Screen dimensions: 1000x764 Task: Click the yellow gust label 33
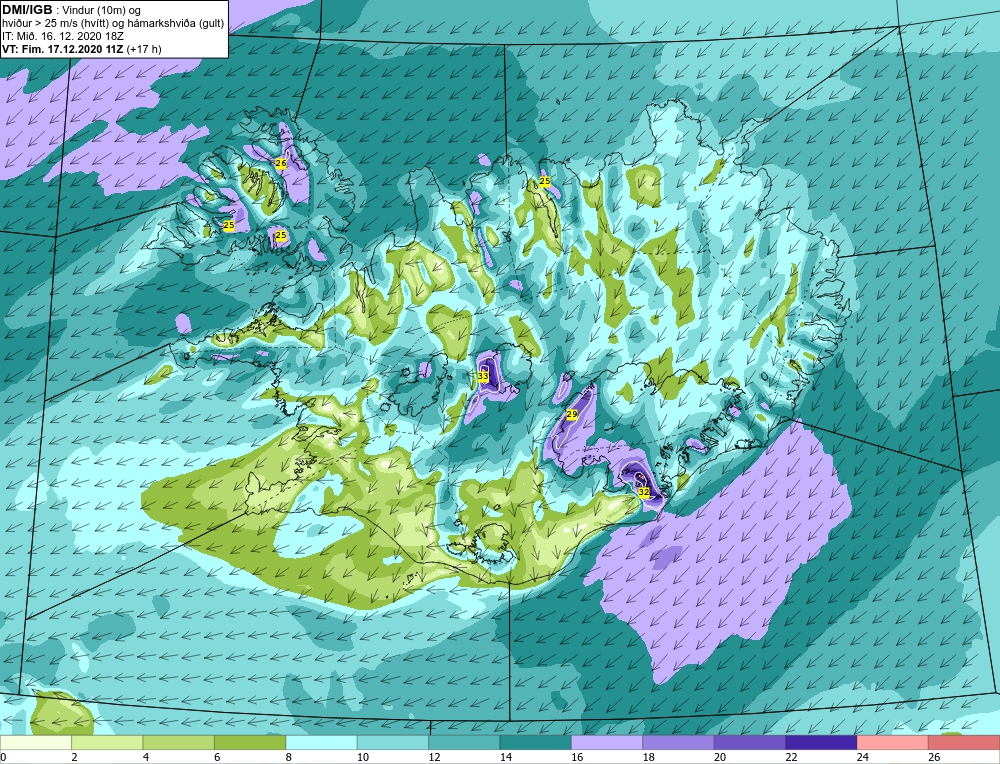tap(483, 377)
